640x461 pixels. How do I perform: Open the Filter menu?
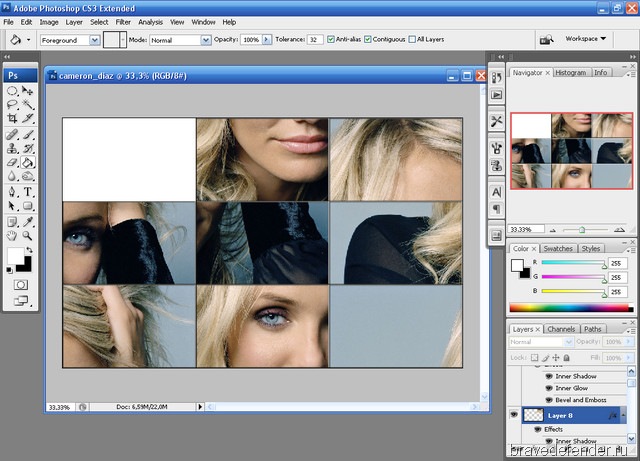click(x=123, y=22)
